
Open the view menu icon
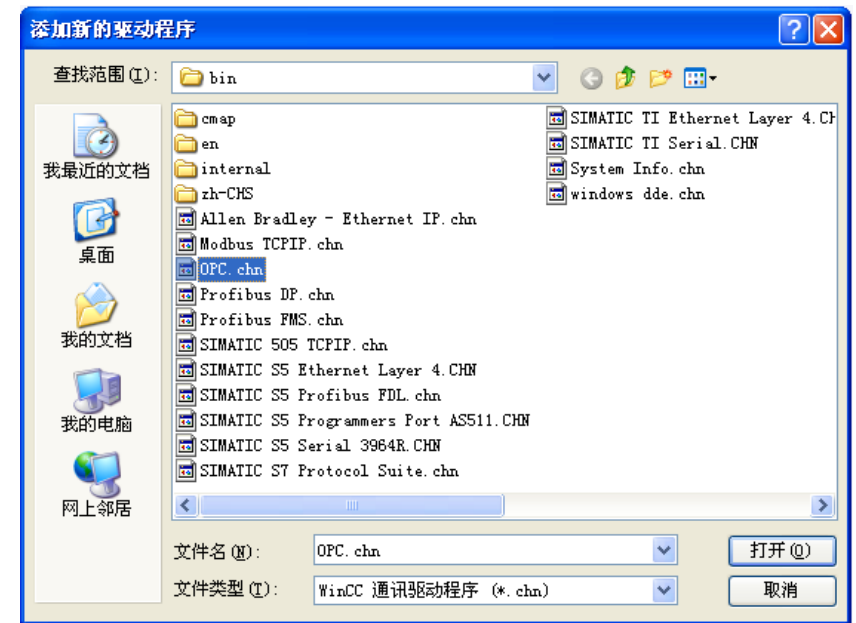tap(700, 78)
